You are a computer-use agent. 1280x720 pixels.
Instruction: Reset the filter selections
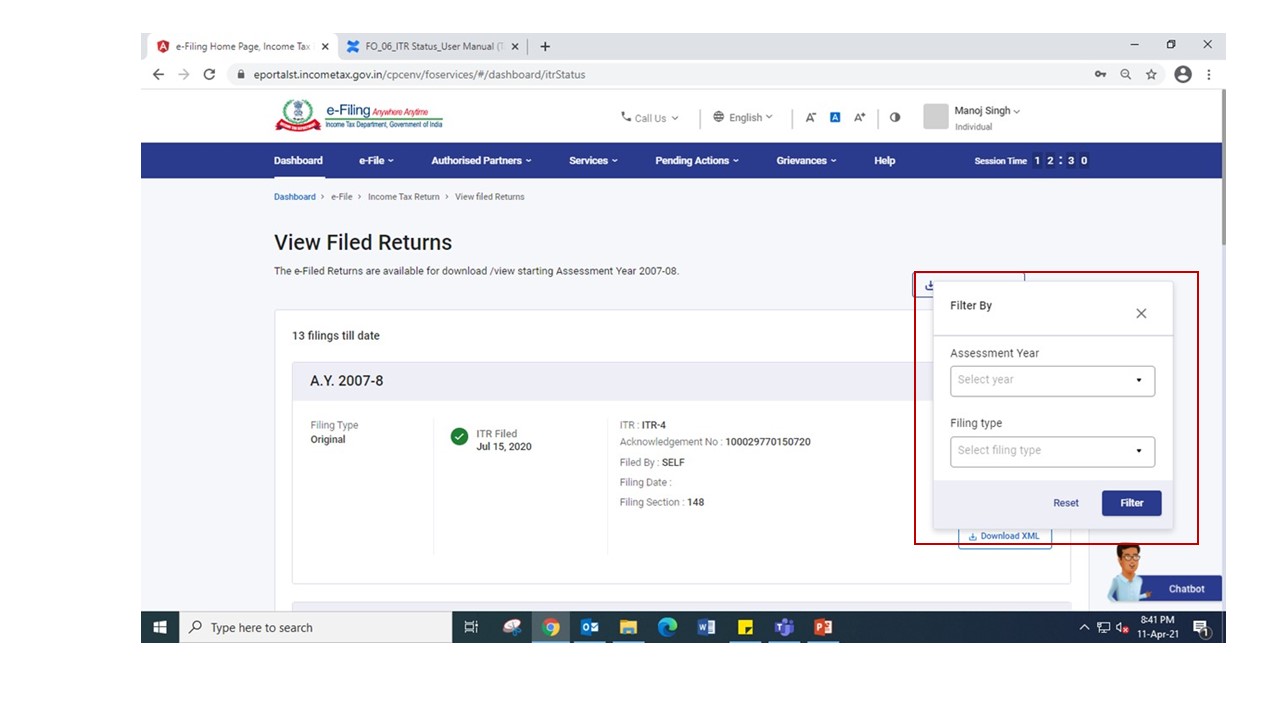pos(1065,503)
